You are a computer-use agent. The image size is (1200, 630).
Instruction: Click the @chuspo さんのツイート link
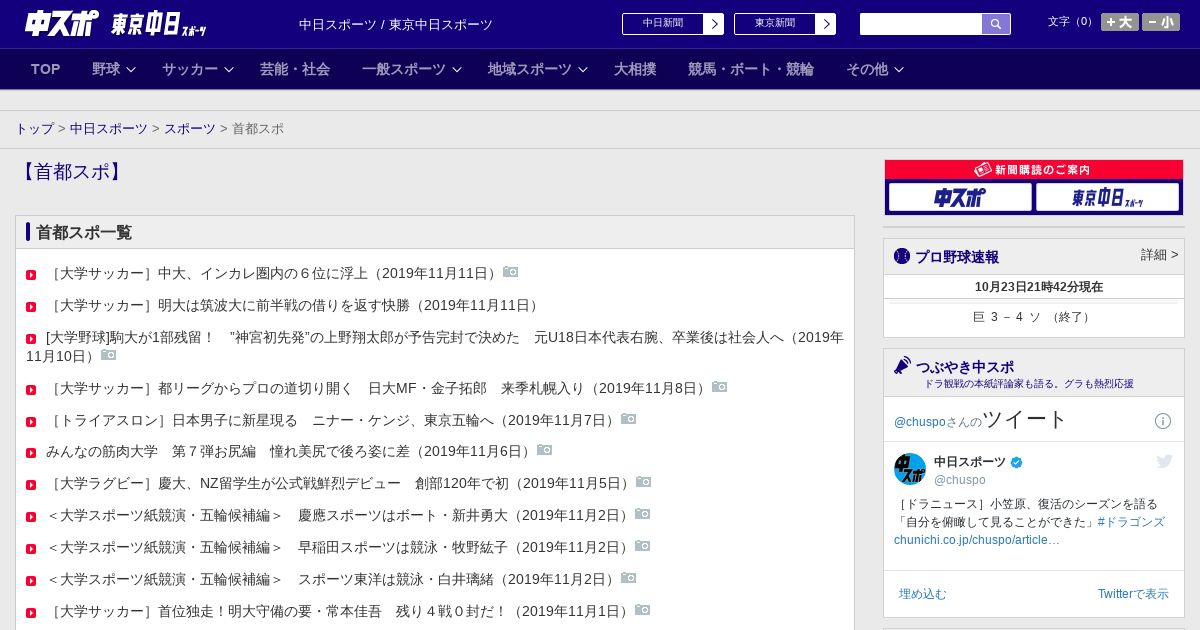tap(981, 420)
